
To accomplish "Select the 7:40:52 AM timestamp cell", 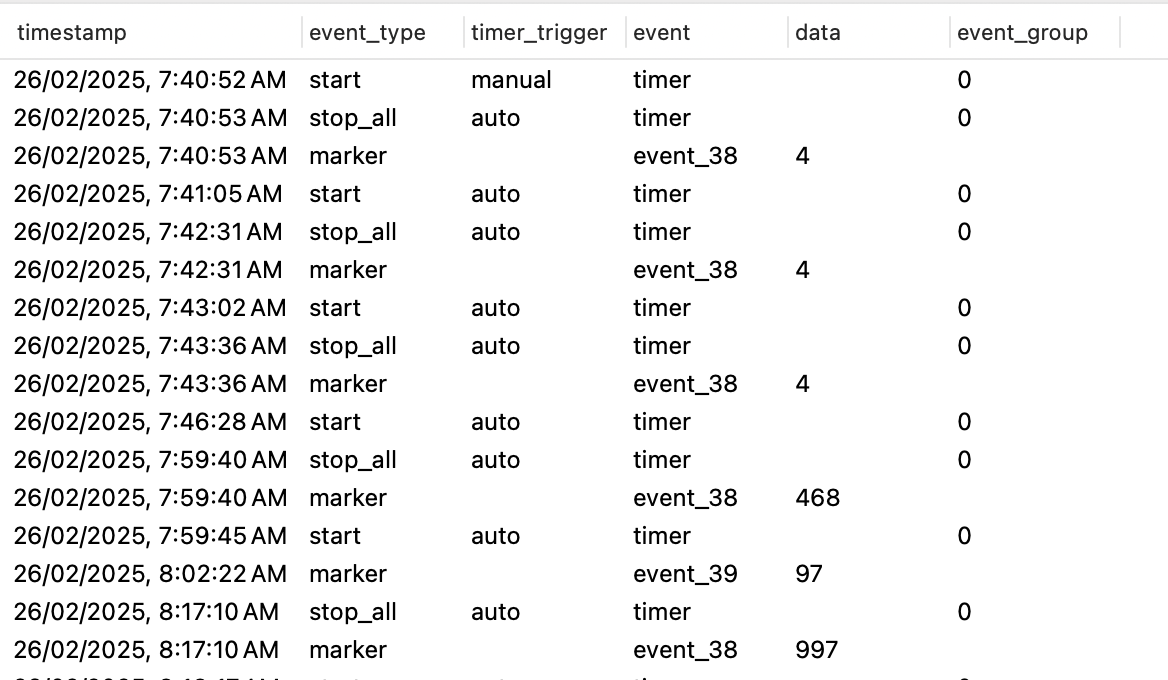I will click(x=150, y=80).
